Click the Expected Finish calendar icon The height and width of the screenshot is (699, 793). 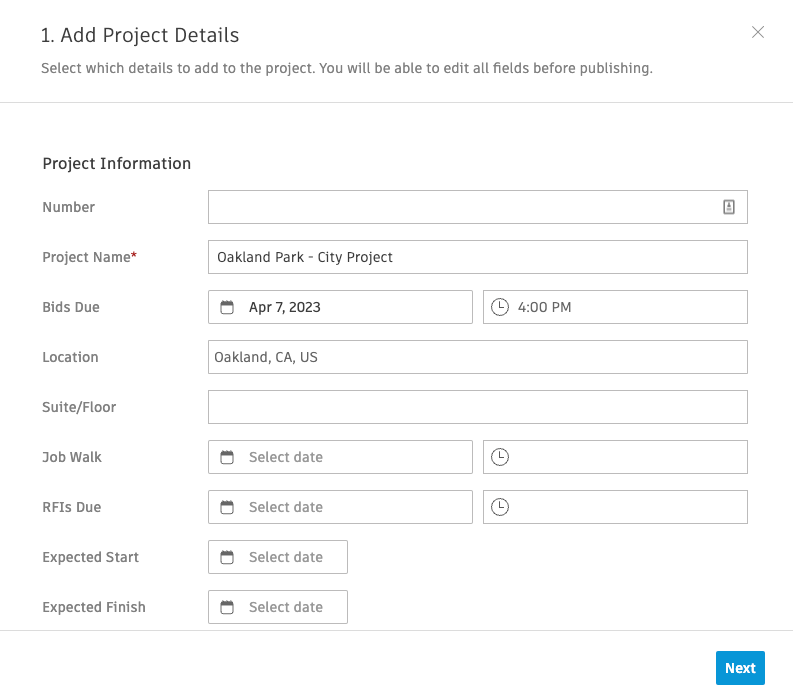coord(227,607)
